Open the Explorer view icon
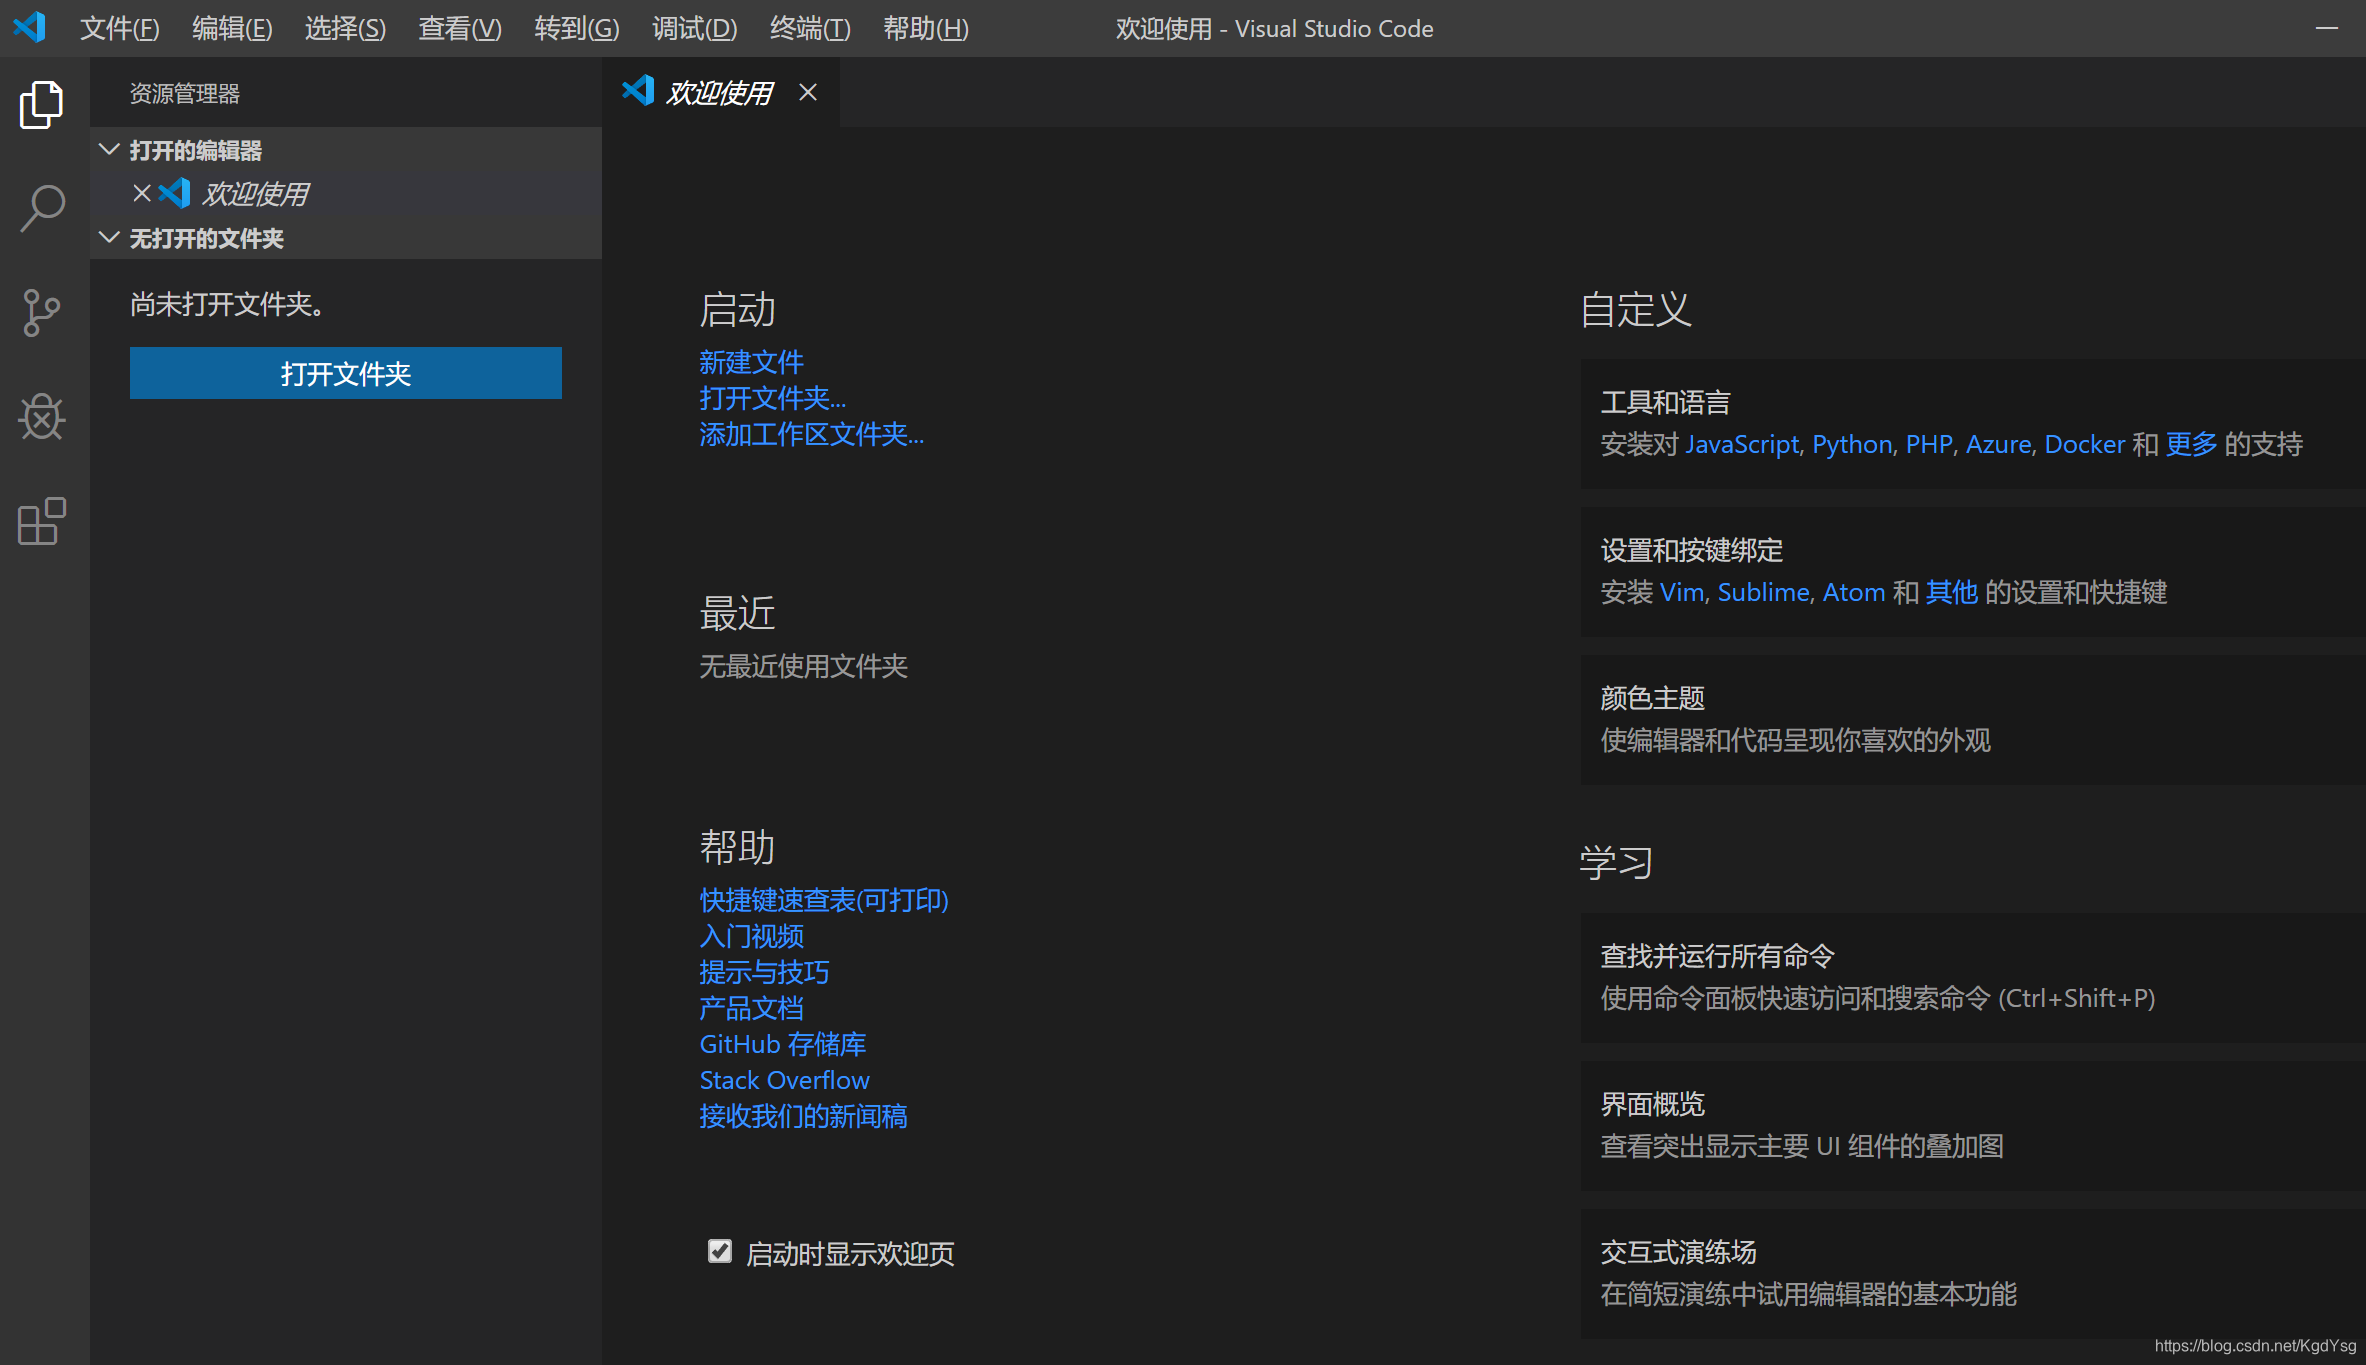 [41, 103]
